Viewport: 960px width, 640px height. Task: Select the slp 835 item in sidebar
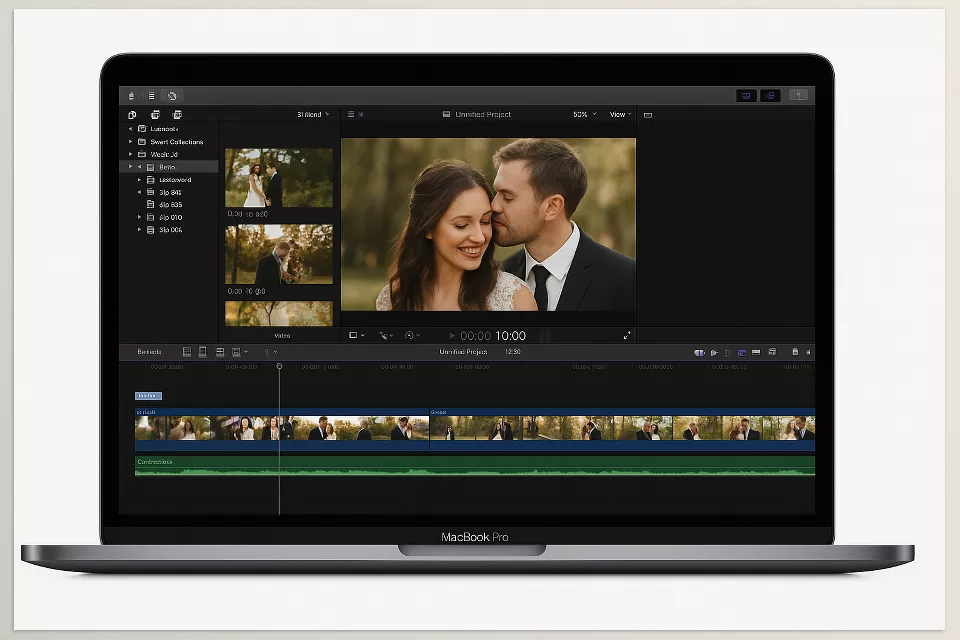(164, 205)
